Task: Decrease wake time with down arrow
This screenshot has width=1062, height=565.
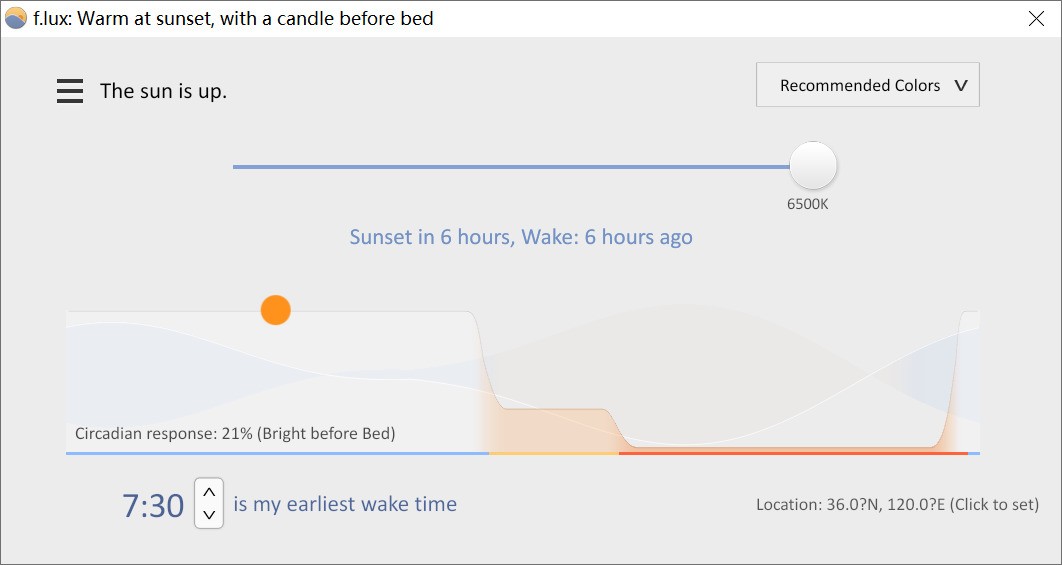Action: coord(209,515)
